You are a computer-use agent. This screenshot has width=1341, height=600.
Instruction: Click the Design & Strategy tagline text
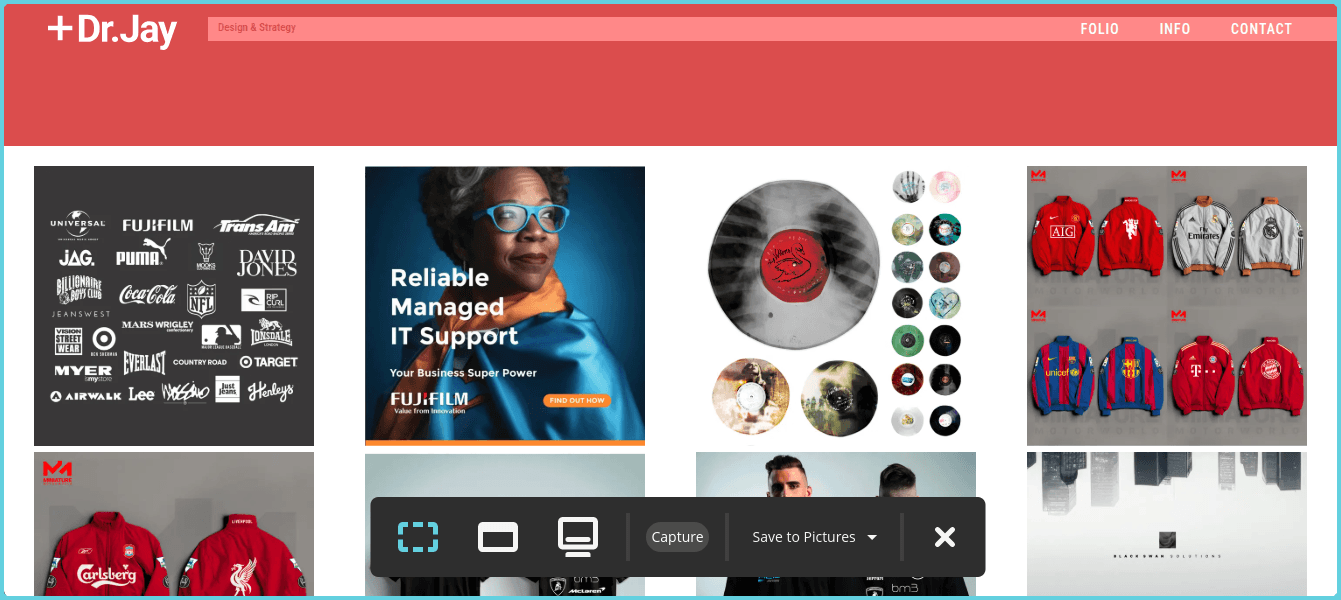pos(257,28)
